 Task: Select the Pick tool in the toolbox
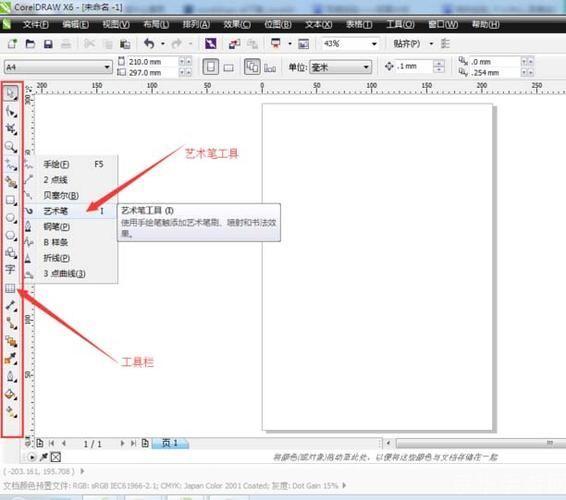pyautogui.click(x=11, y=93)
